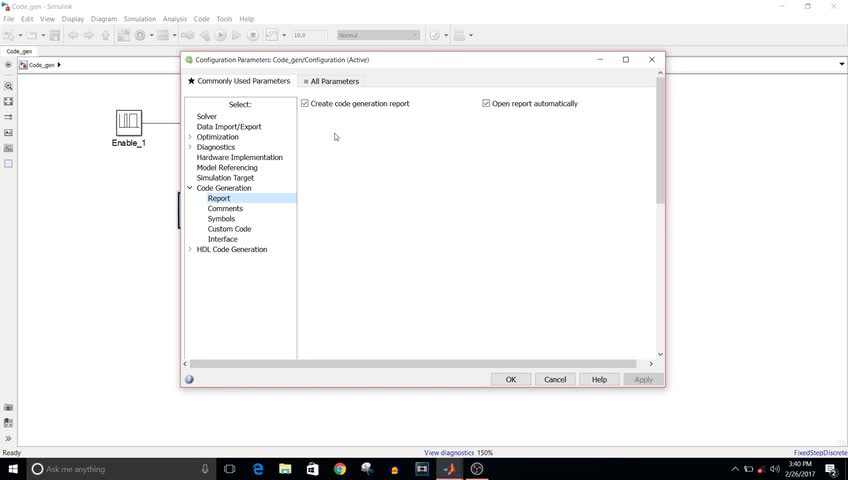The height and width of the screenshot is (480, 848).
Task: Open the Model Advisor dropdown arrow
Action: (446, 35)
